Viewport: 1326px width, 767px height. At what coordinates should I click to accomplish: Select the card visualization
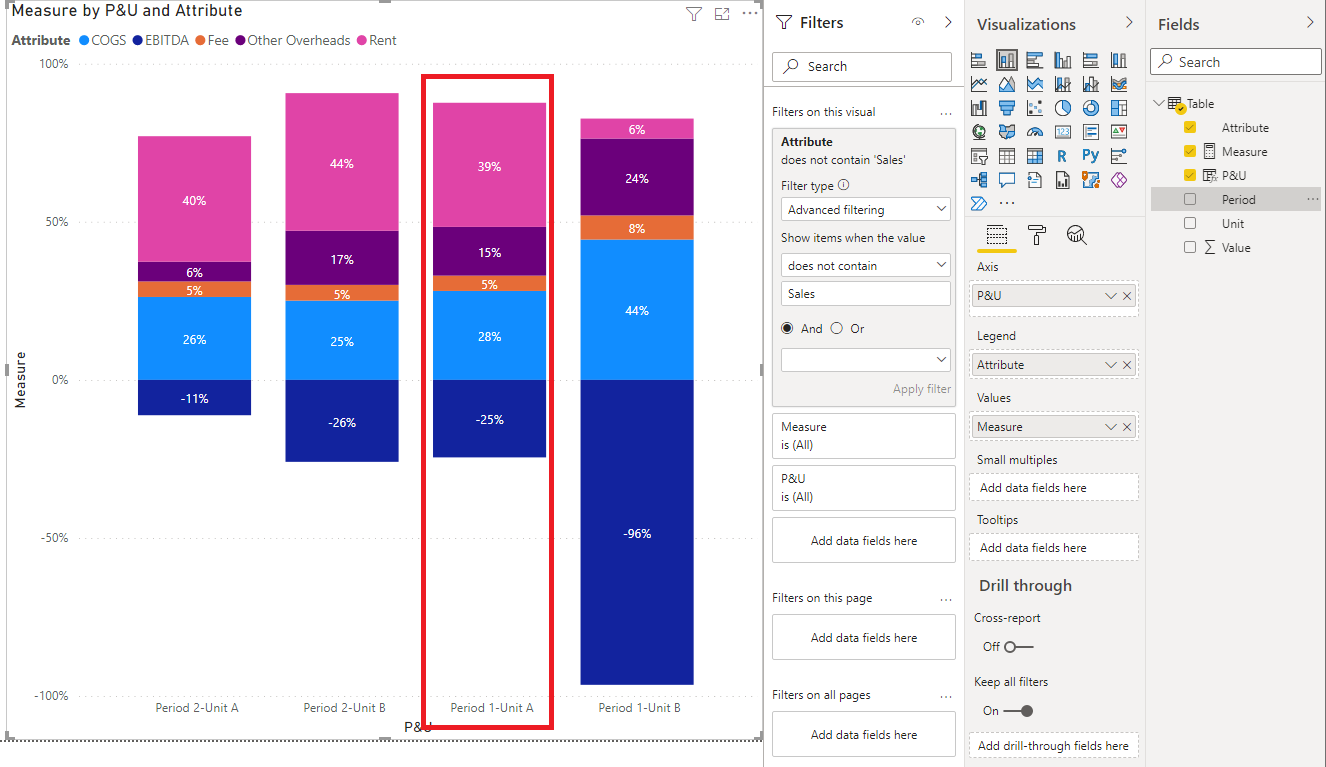[x=1063, y=131]
